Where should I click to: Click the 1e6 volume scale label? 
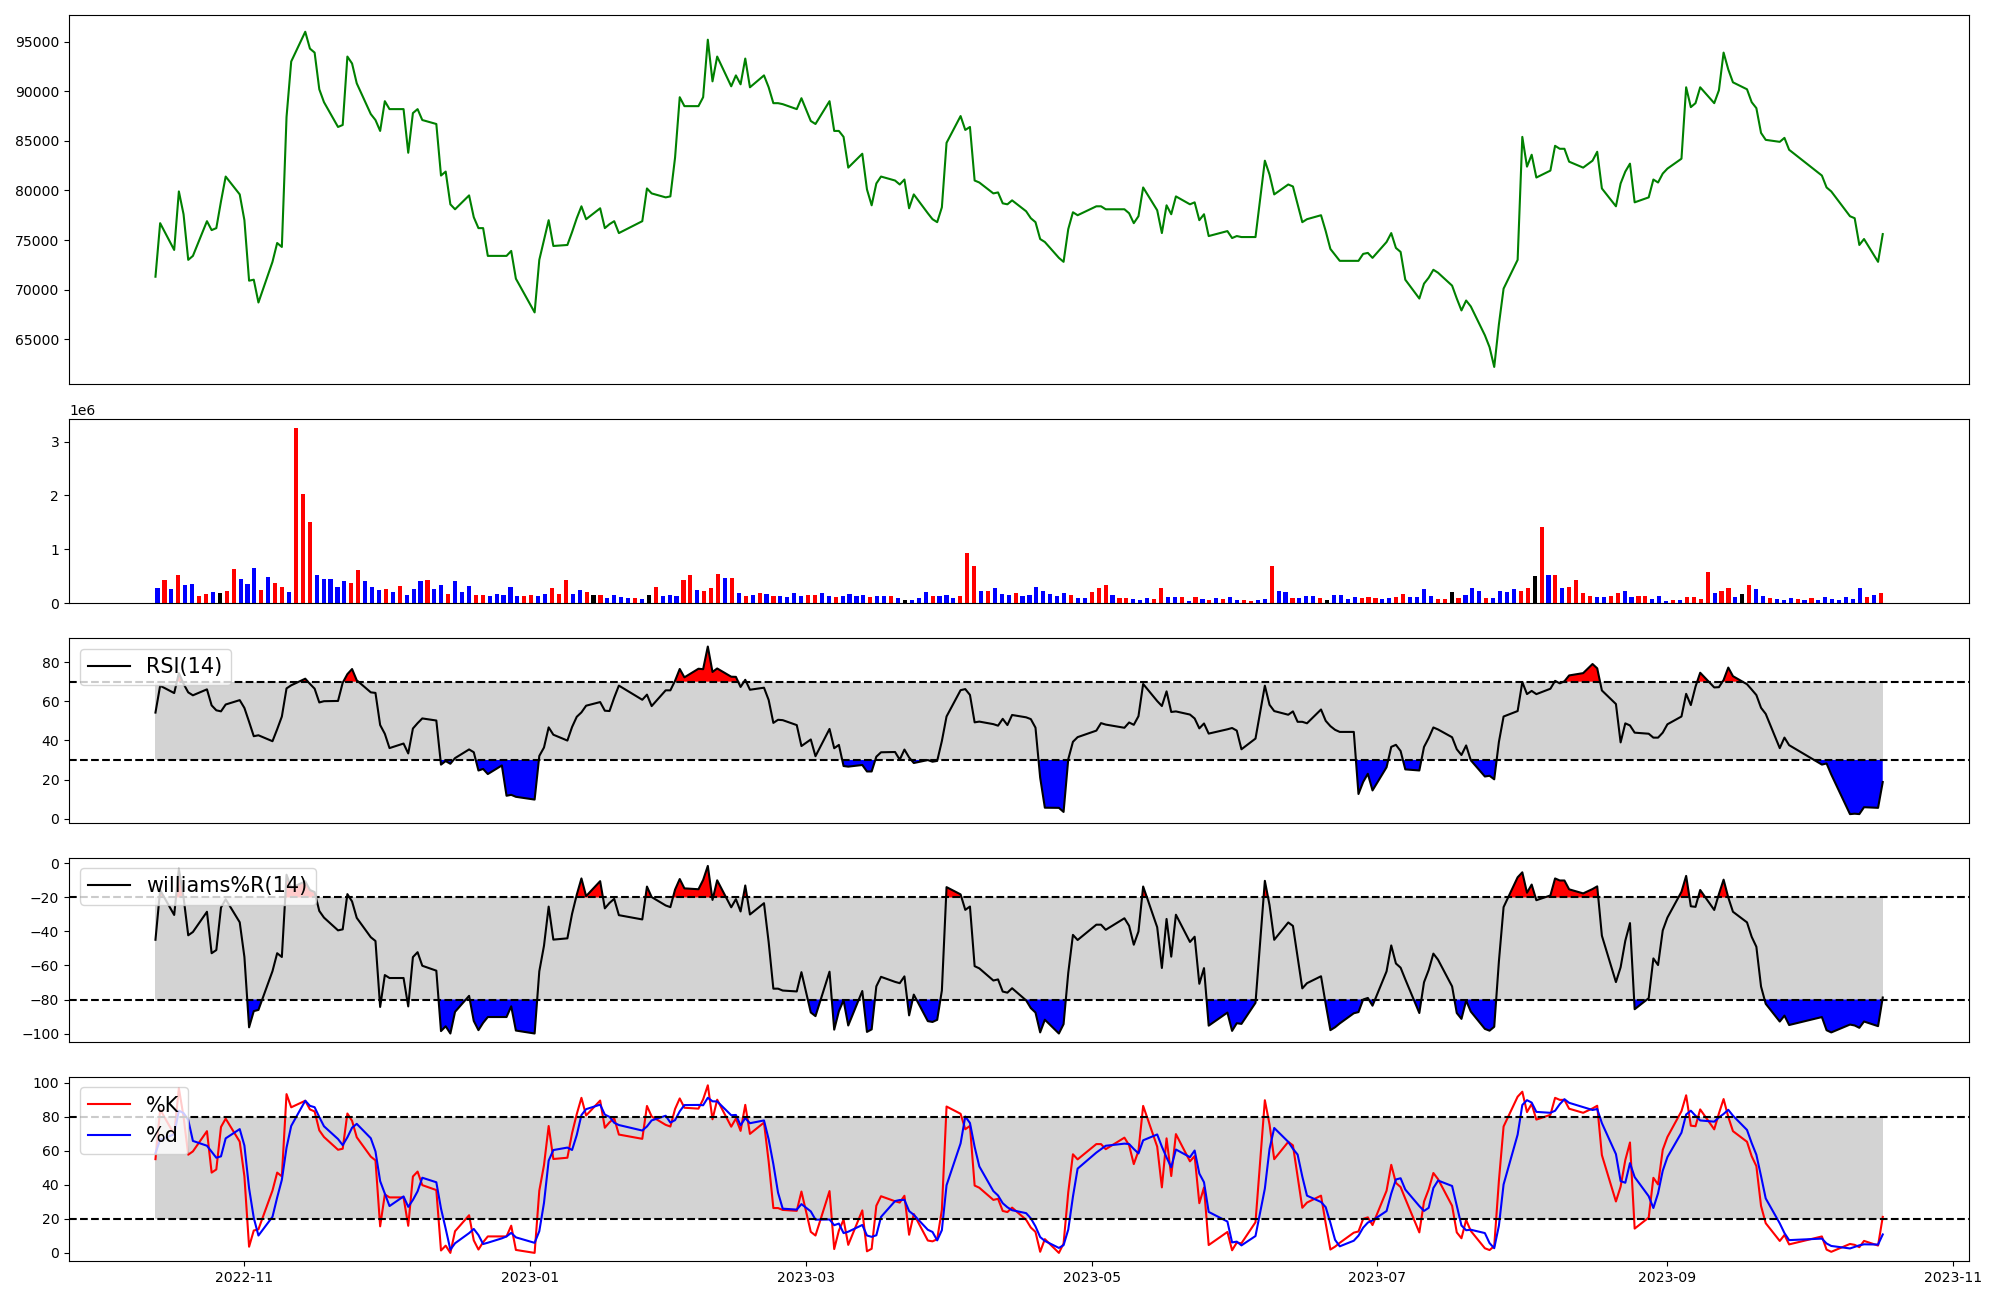tap(82, 411)
